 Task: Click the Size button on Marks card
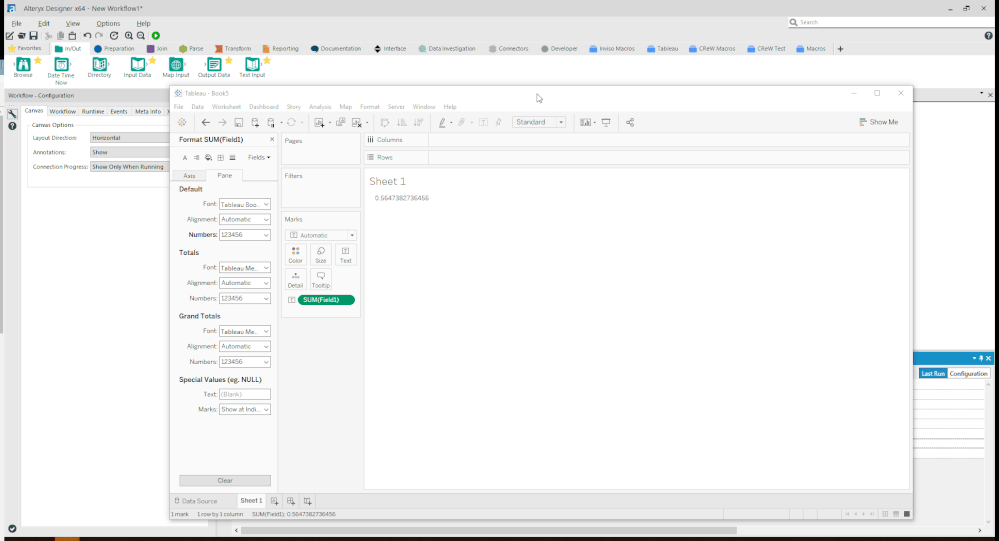(x=320, y=255)
